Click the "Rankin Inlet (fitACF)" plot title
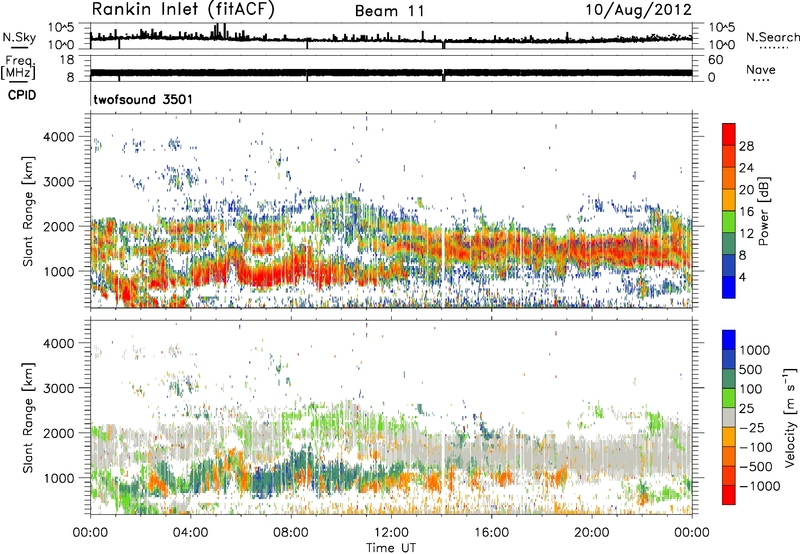The width and height of the screenshot is (800, 554). tap(183, 10)
